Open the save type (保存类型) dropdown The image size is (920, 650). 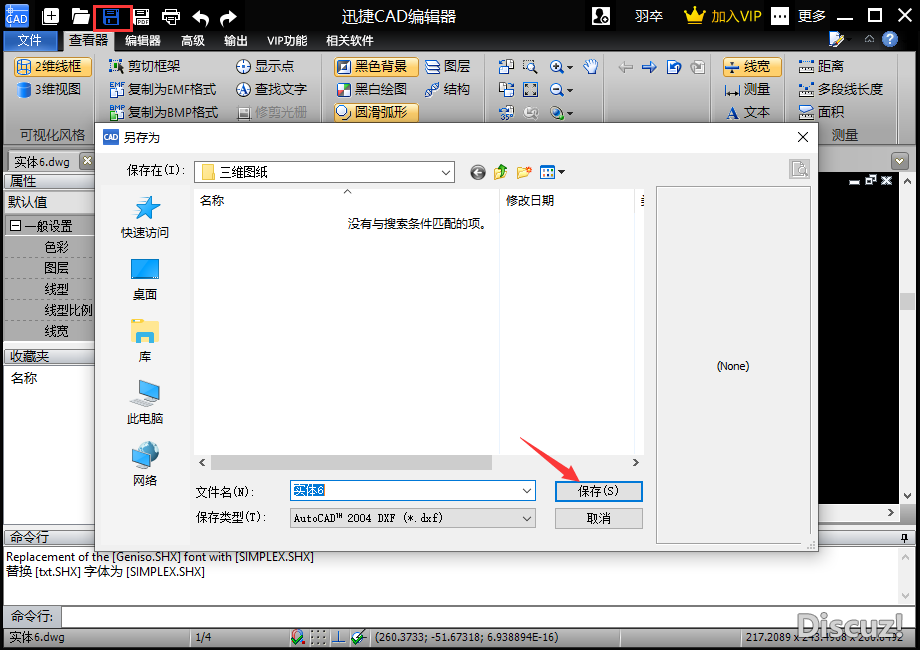pyautogui.click(x=527, y=518)
